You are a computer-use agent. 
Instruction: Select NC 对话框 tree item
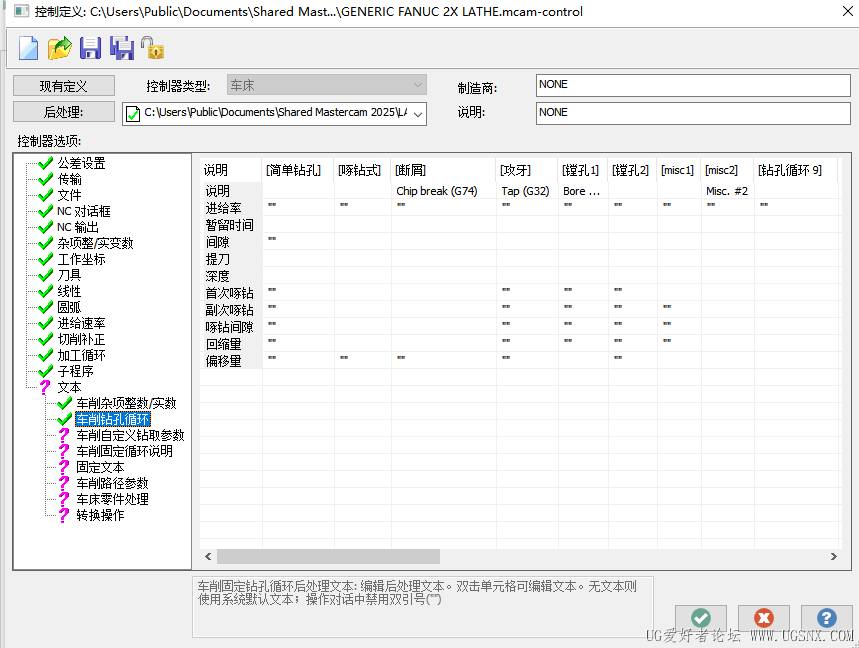pos(84,211)
